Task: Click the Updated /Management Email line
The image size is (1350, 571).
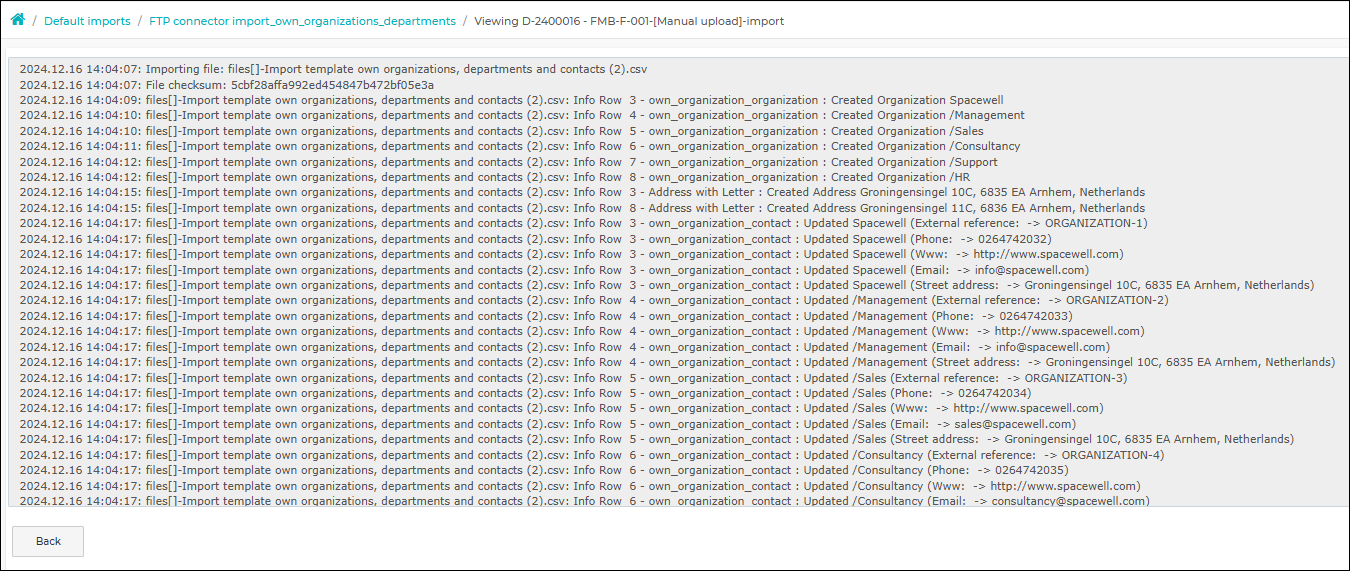Action: 565,347
